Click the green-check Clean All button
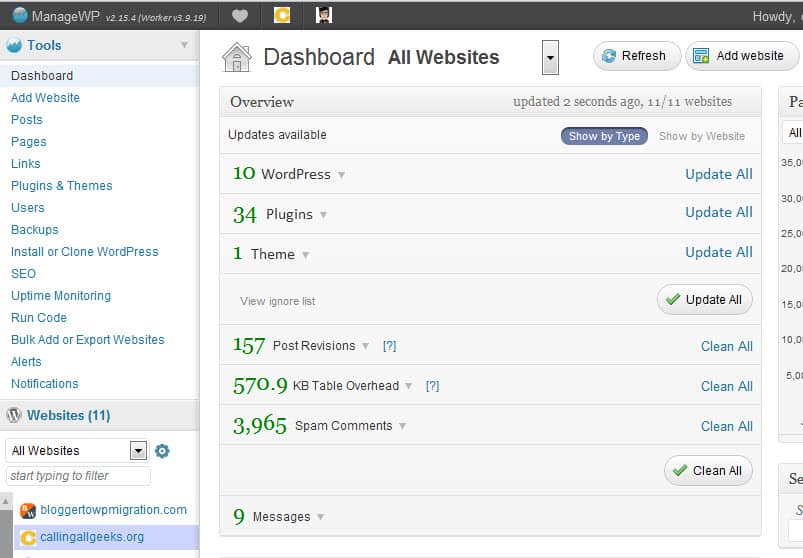 (708, 471)
